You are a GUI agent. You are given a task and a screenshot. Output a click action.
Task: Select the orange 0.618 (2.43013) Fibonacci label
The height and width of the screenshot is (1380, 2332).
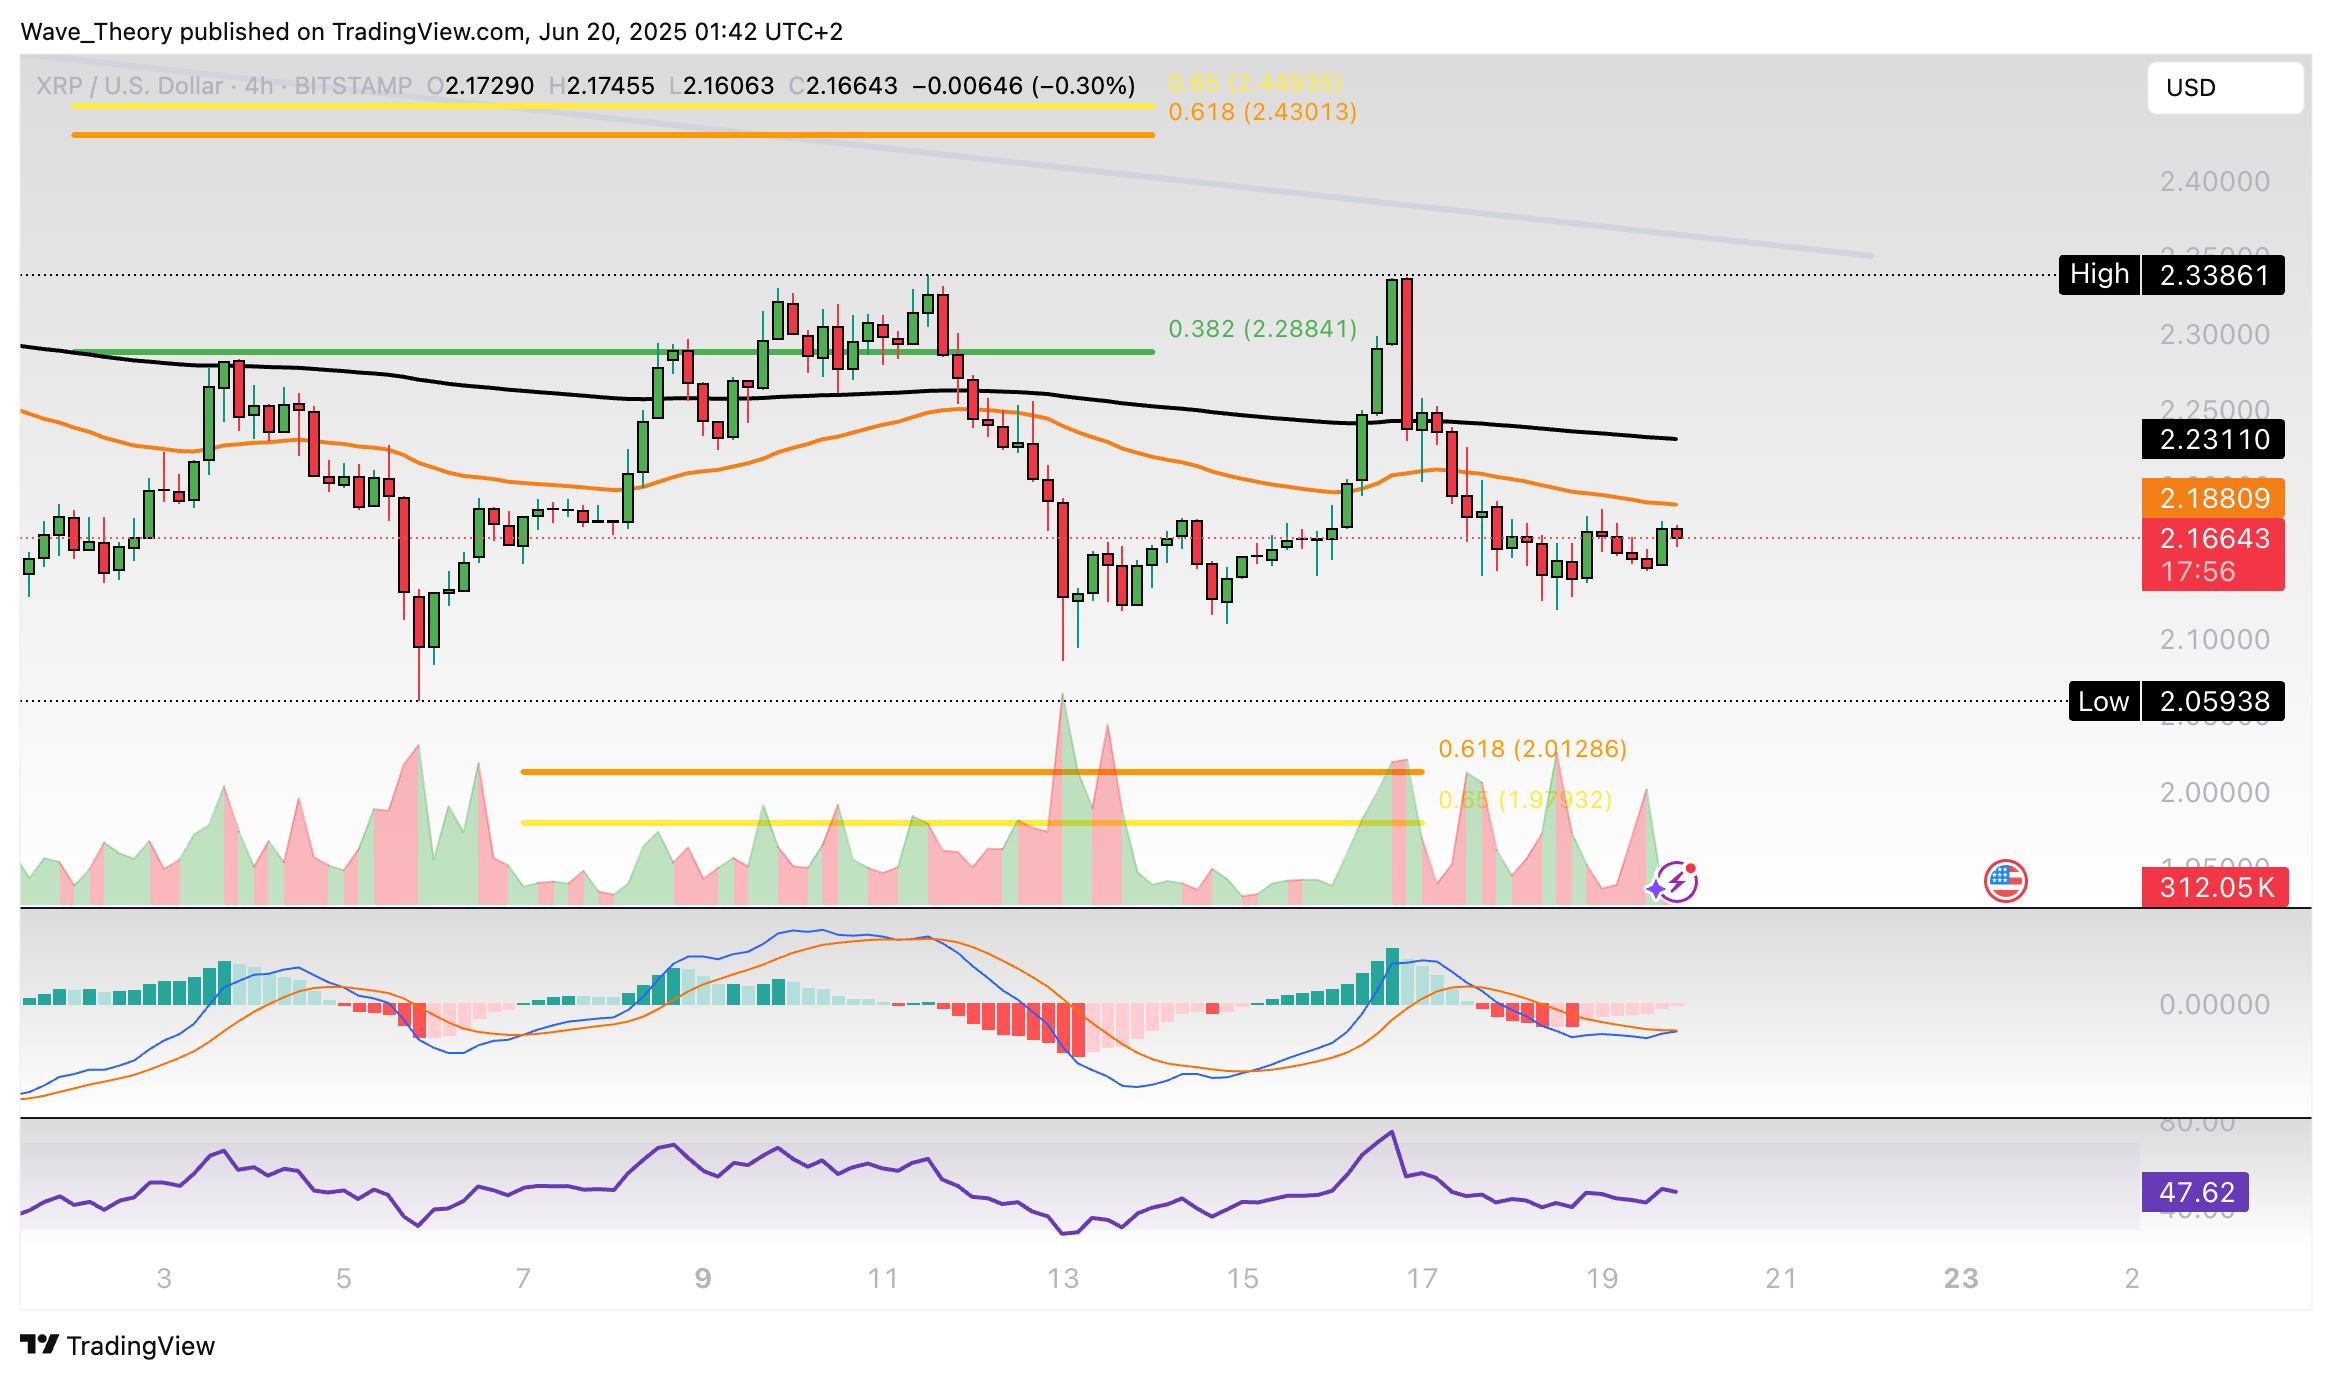coord(1262,112)
